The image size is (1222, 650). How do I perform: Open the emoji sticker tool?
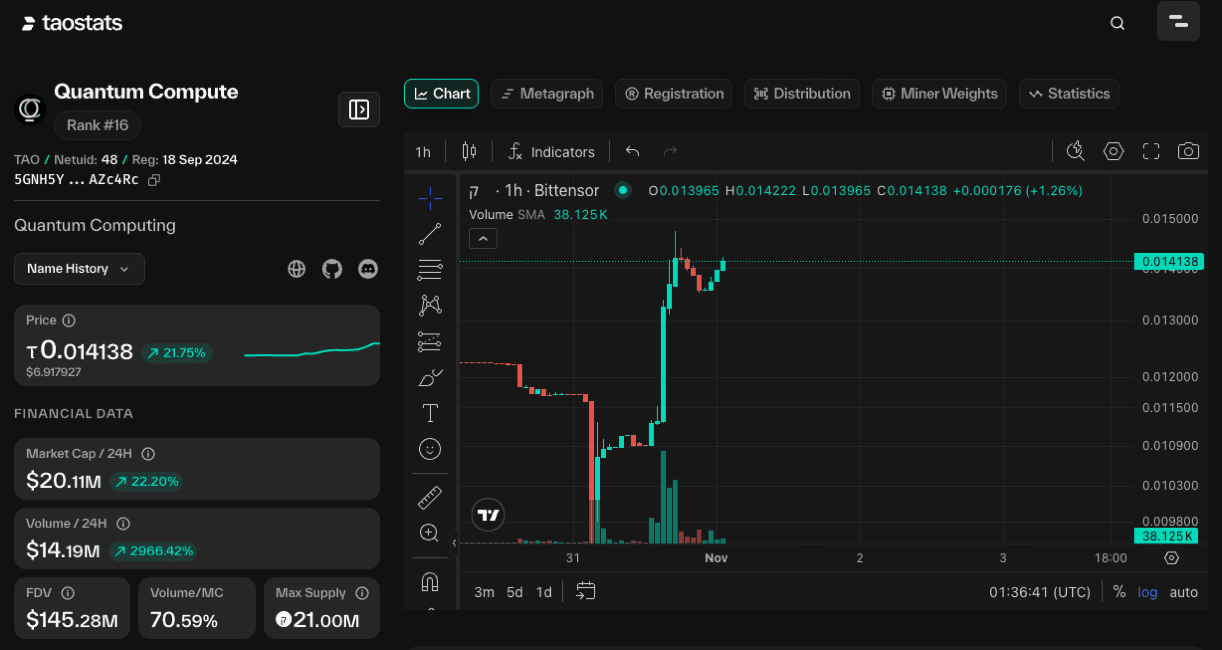[430, 449]
